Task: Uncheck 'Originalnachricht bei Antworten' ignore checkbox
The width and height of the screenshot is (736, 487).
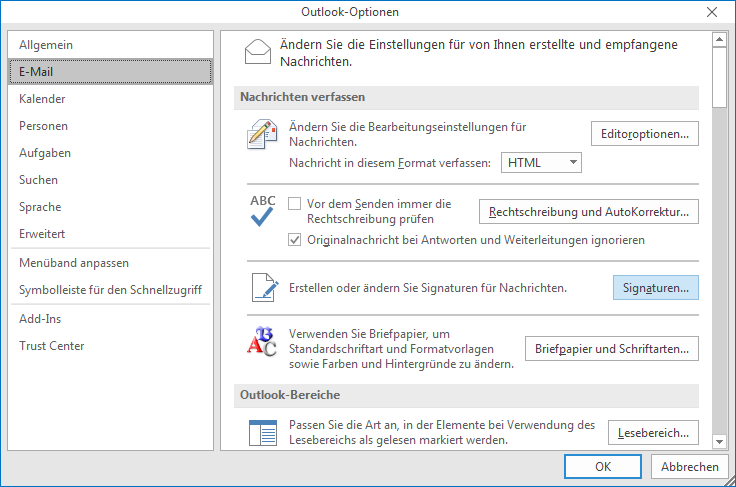Action: [294, 240]
